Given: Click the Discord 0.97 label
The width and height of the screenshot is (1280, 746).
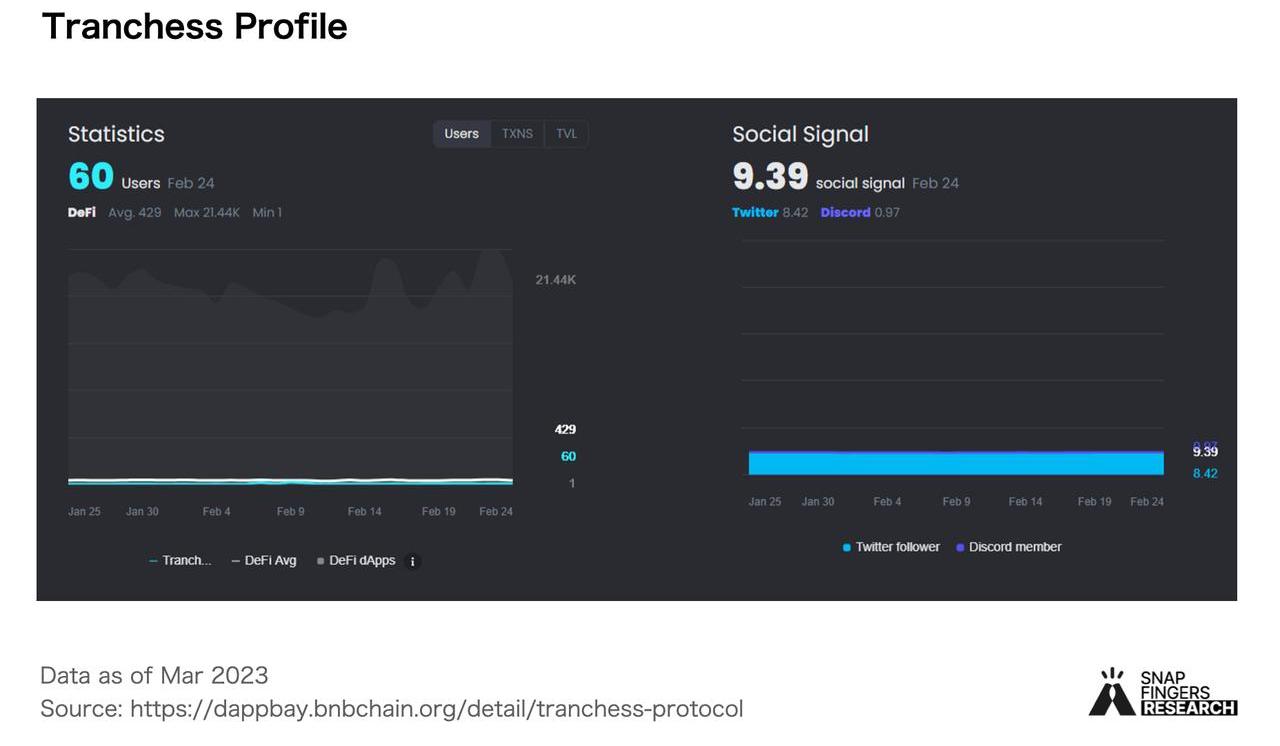Looking at the screenshot, I should tap(859, 213).
